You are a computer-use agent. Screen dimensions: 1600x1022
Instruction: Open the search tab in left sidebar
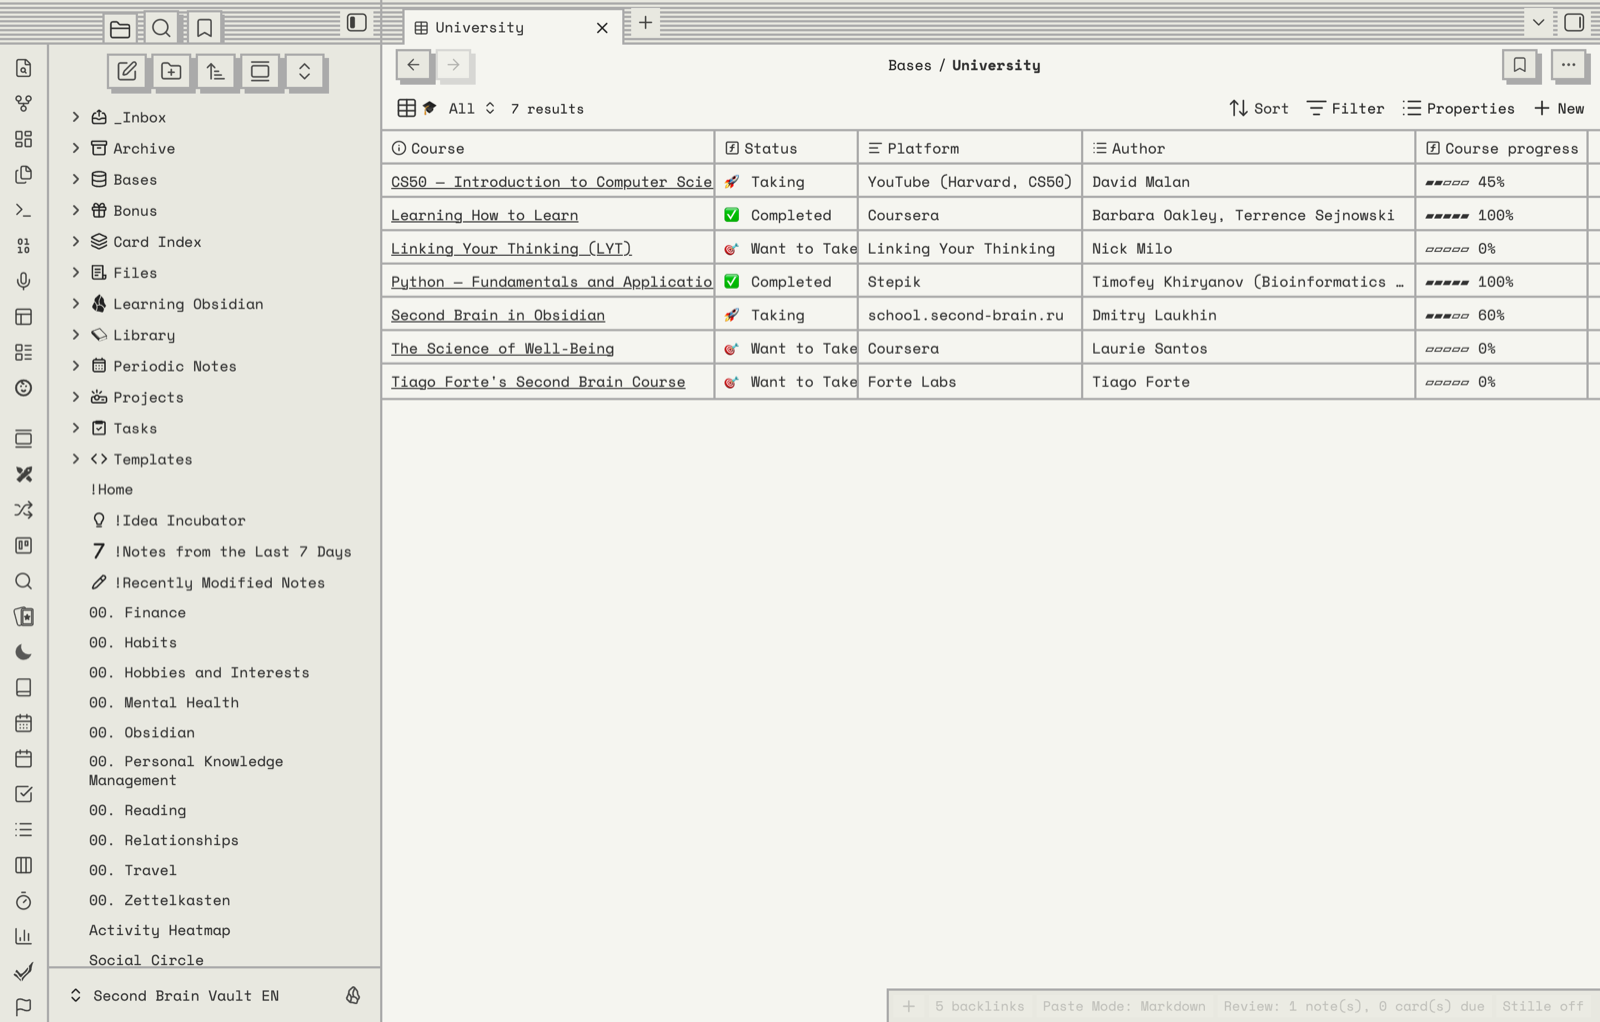point(162,28)
